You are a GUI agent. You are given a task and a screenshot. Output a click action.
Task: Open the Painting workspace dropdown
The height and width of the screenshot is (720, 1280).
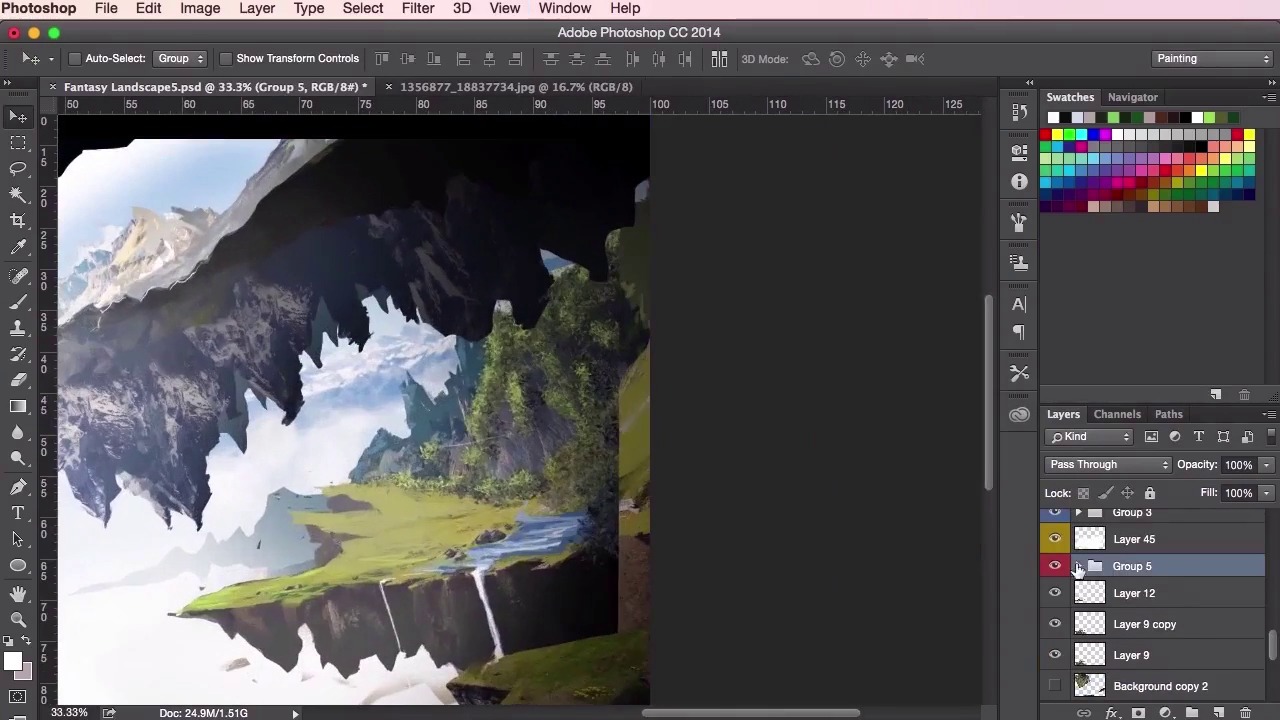(x=1212, y=59)
